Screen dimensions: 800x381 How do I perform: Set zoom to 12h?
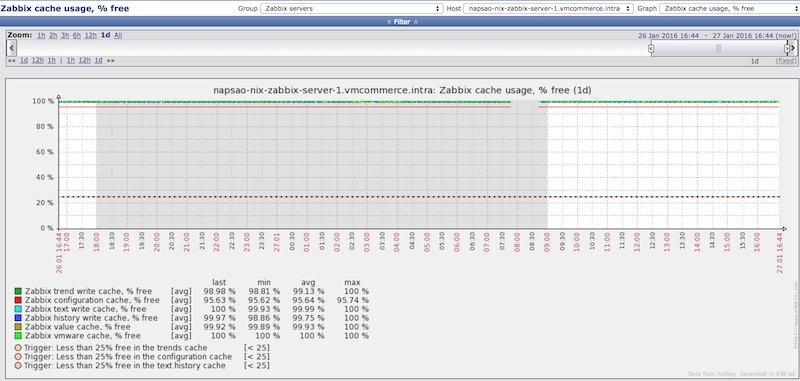tap(90, 35)
